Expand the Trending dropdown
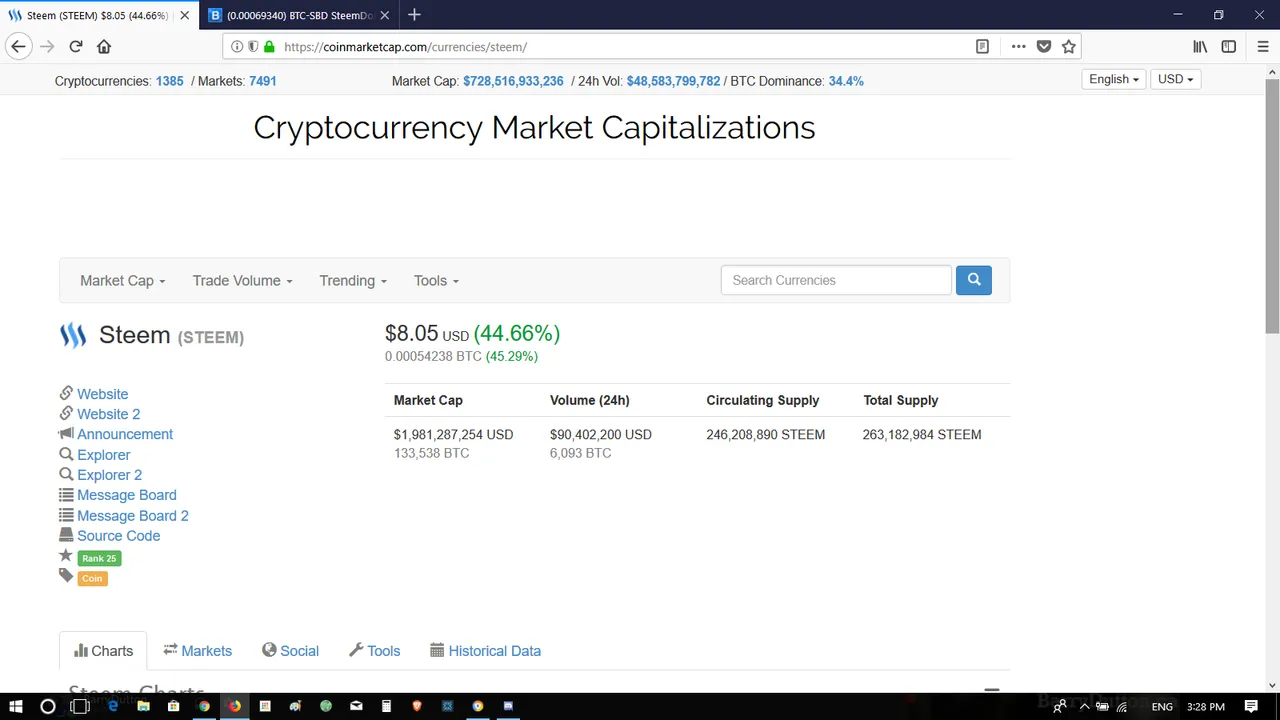The image size is (1280, 720). point(353,281)
